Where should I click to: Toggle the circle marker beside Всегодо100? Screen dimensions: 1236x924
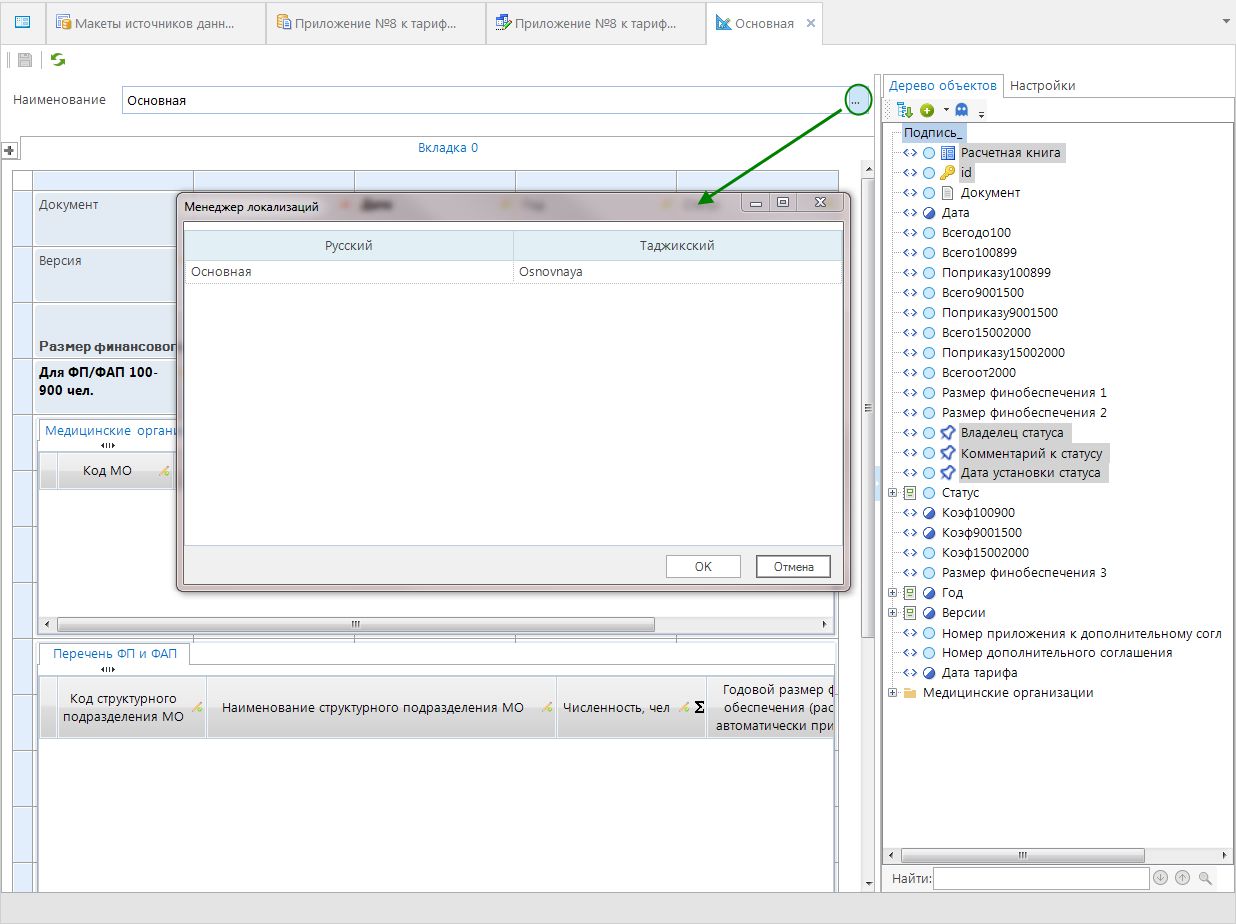pyautogui.click(x=929, y=233)
